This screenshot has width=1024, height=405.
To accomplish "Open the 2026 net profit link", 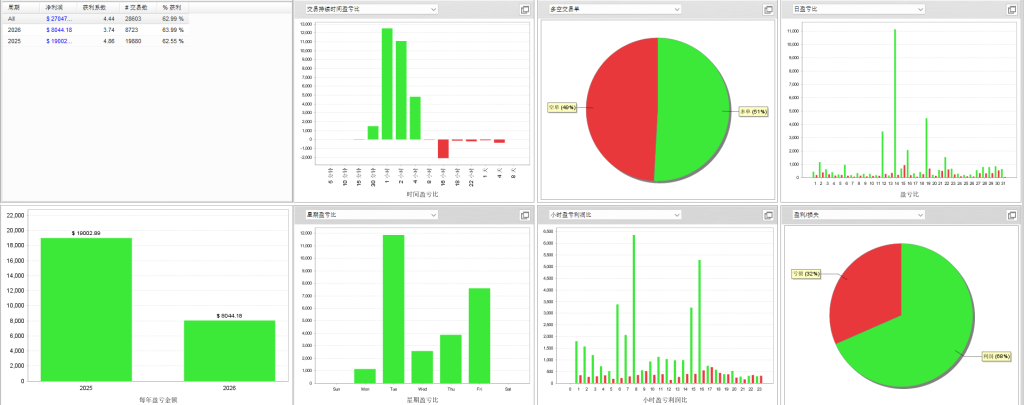I will tap(61, 30).
